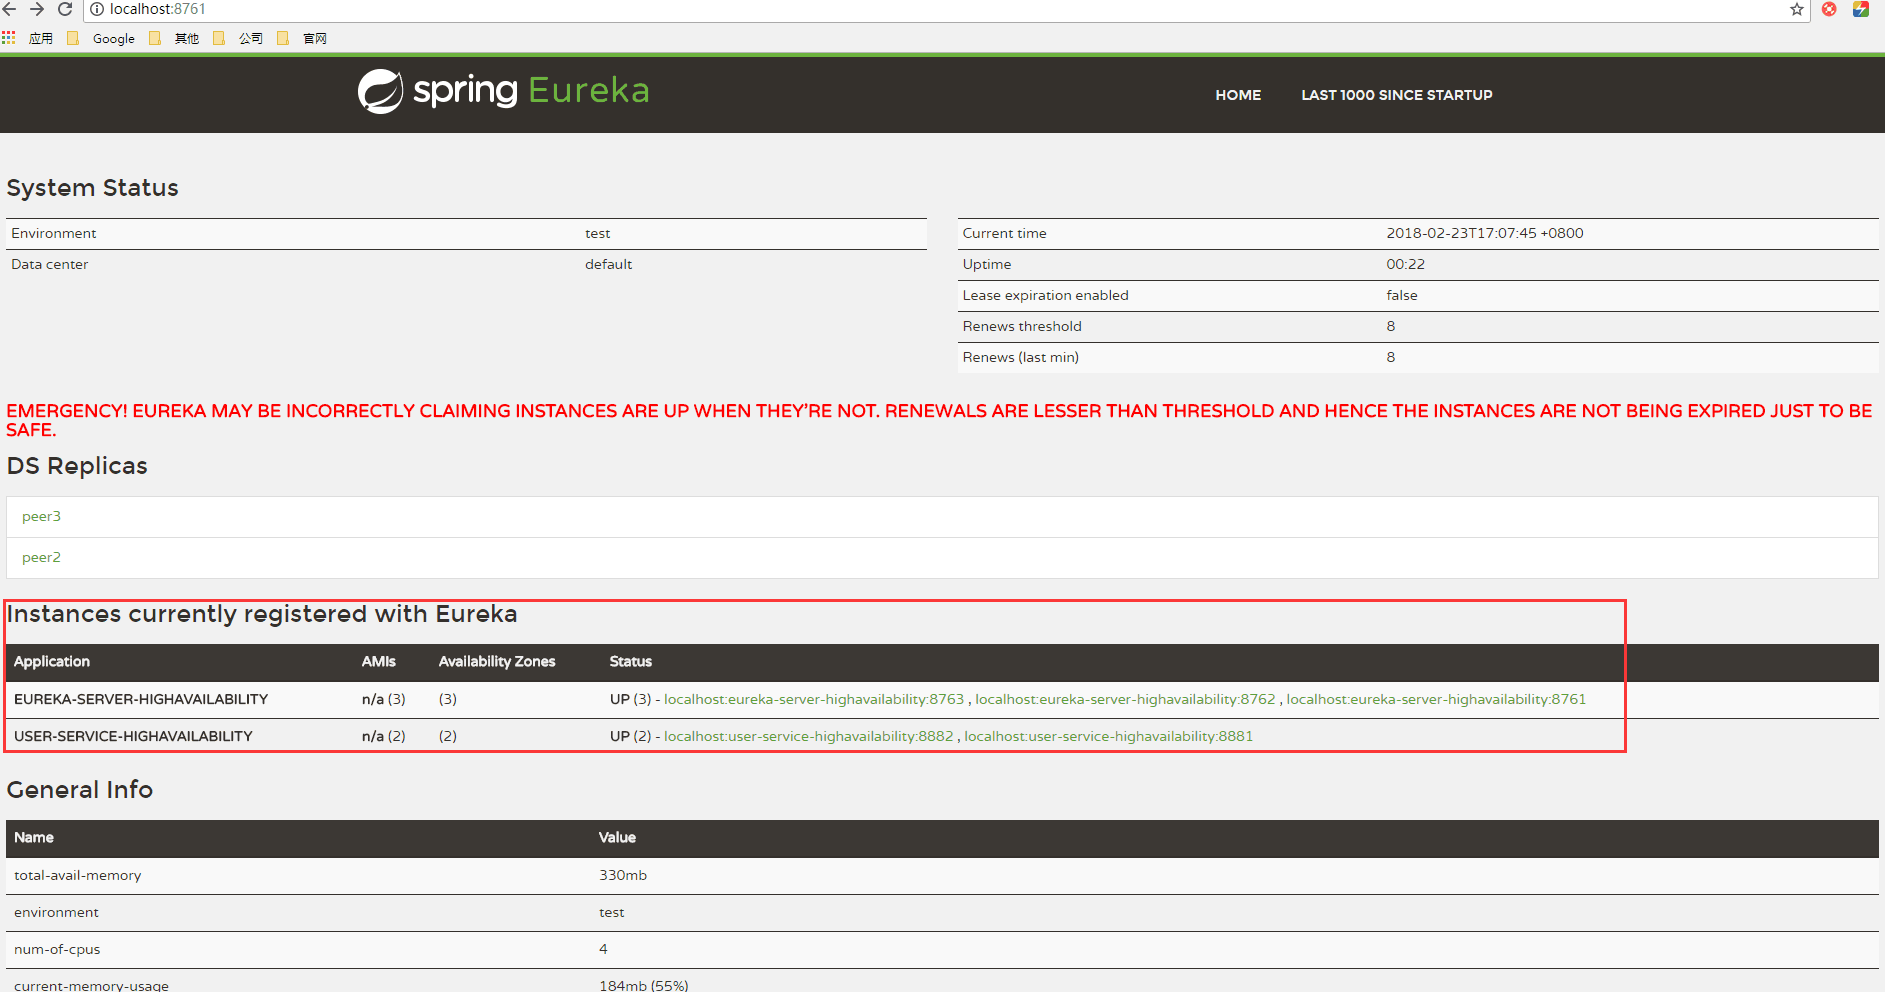Click the red extension icon in toolbar
The height and width of the screenshot is (992, 1885).
coord(1829,9)
